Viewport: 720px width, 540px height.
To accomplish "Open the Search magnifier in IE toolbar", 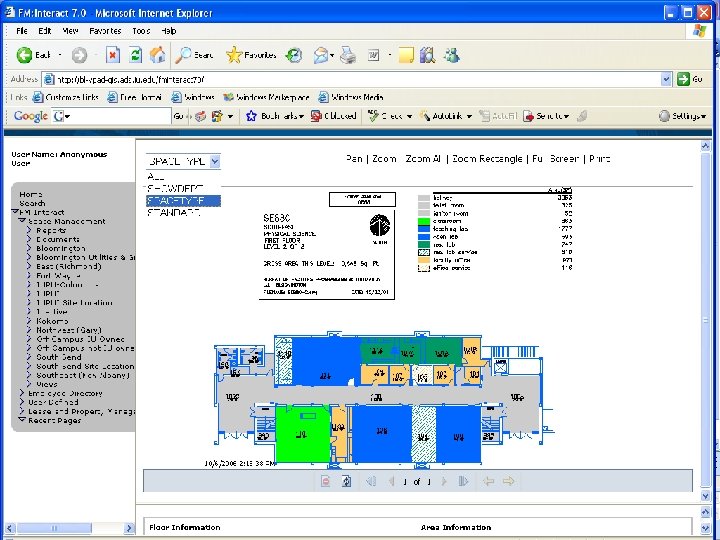I will coord(184,55).
